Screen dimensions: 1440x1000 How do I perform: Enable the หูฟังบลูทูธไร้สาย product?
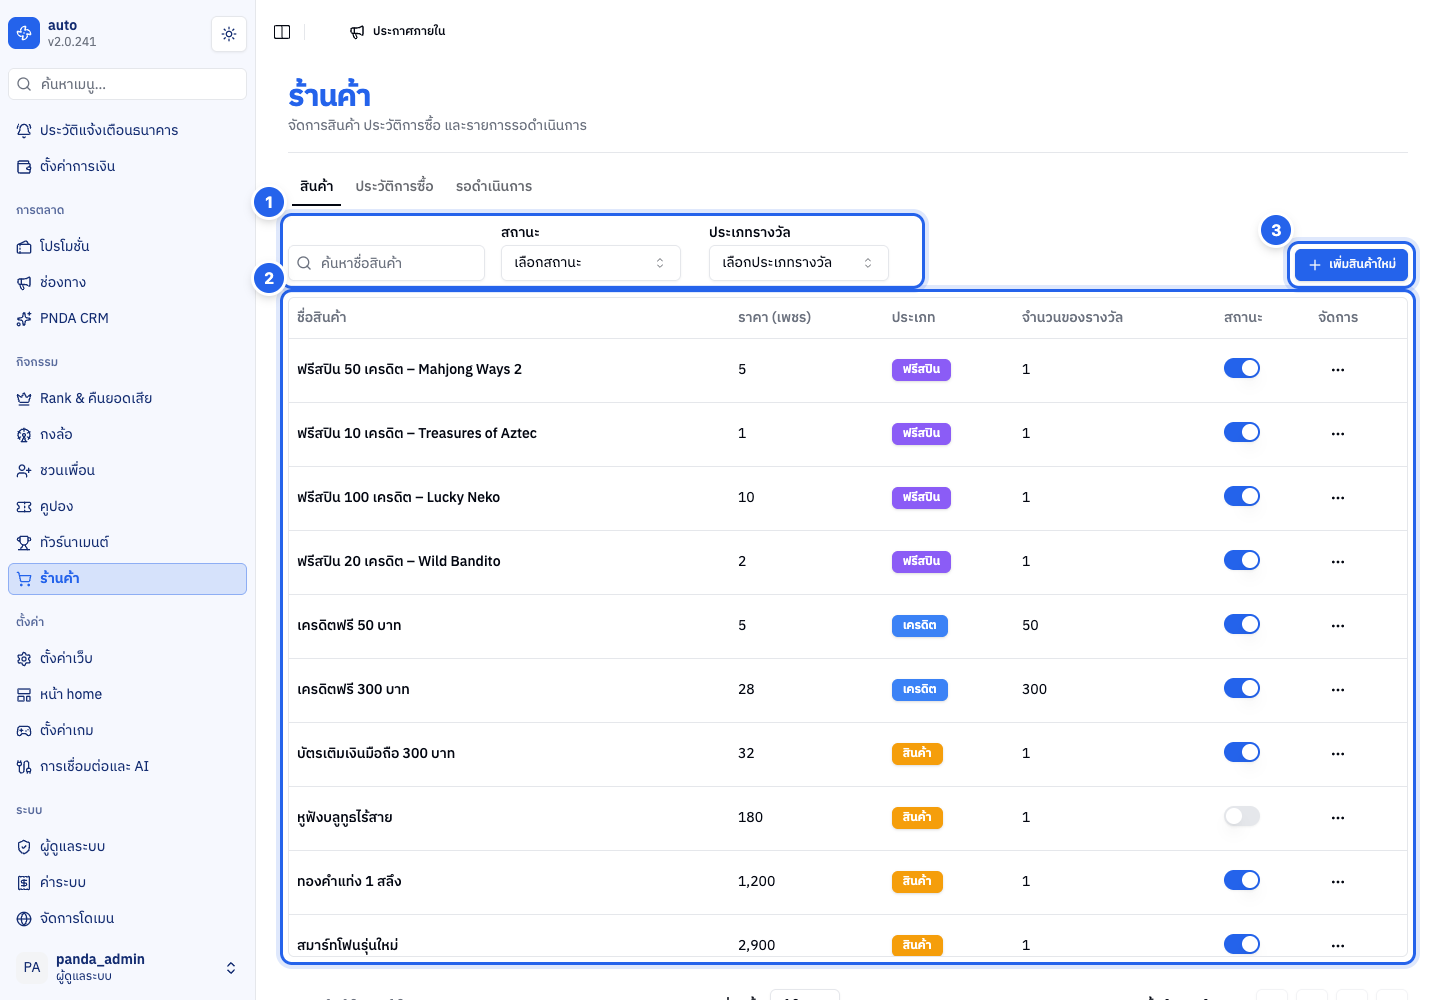[x=1242, y=816]
